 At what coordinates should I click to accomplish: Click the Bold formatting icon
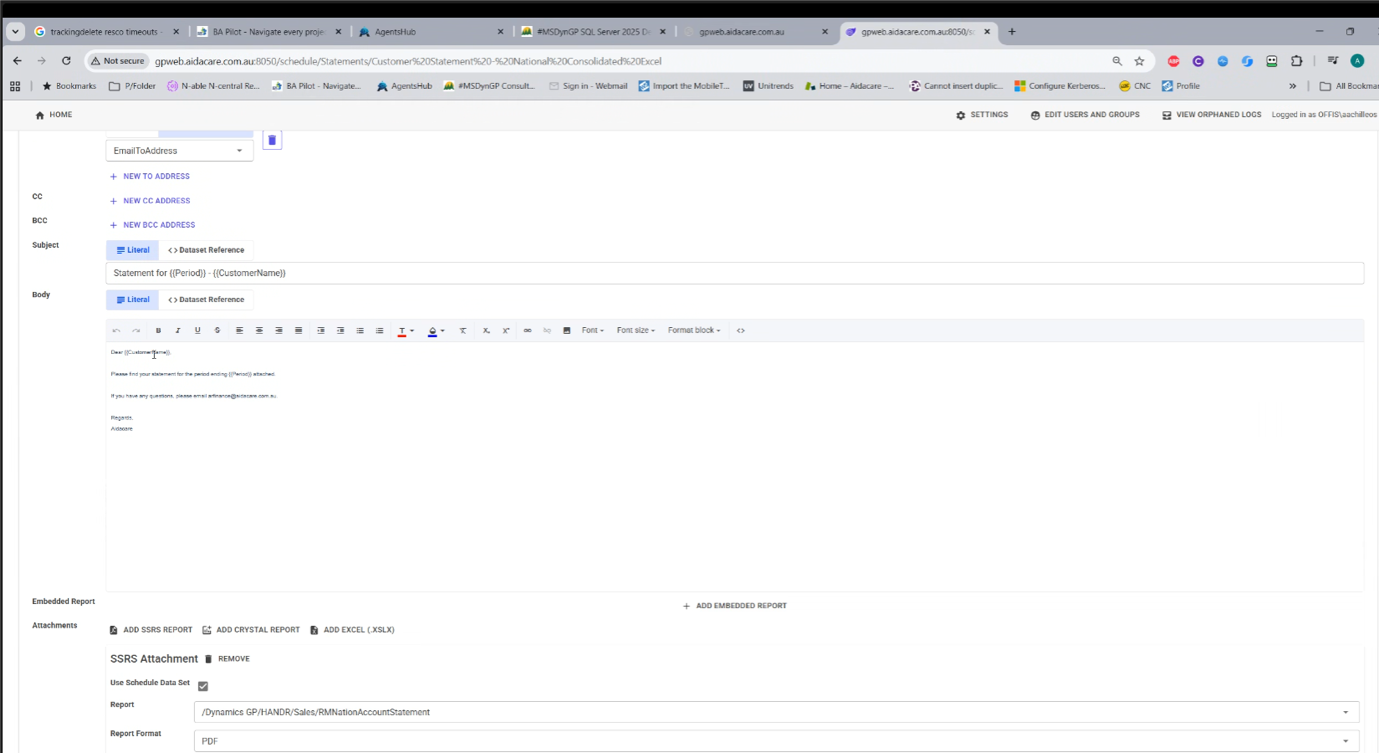158,330
